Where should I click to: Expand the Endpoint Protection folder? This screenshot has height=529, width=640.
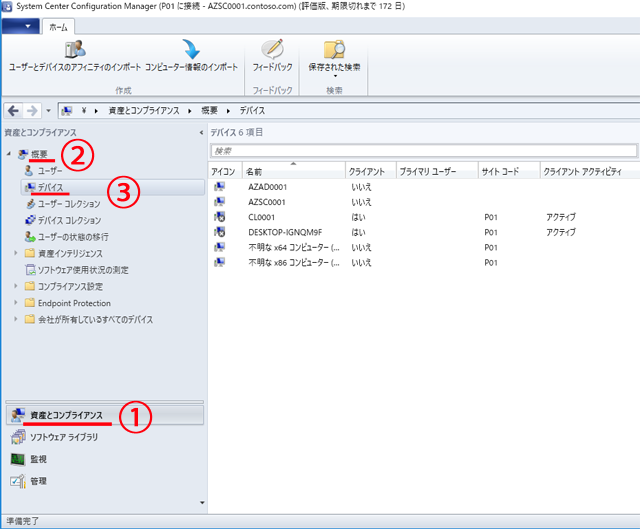click(17, 303)
